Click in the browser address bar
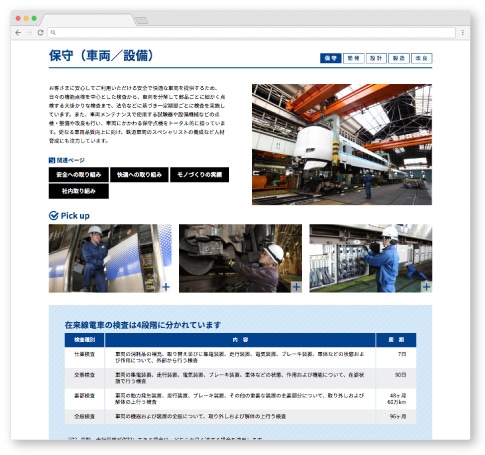485x455 pixels. (x=252, y=33)
